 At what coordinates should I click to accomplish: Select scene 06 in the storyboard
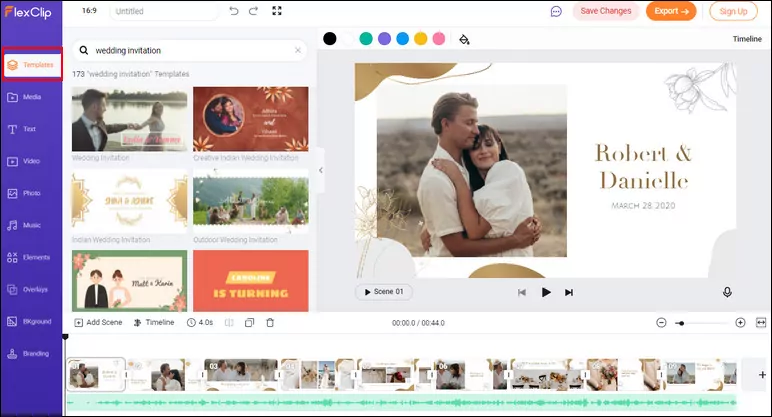coord(470,374)
